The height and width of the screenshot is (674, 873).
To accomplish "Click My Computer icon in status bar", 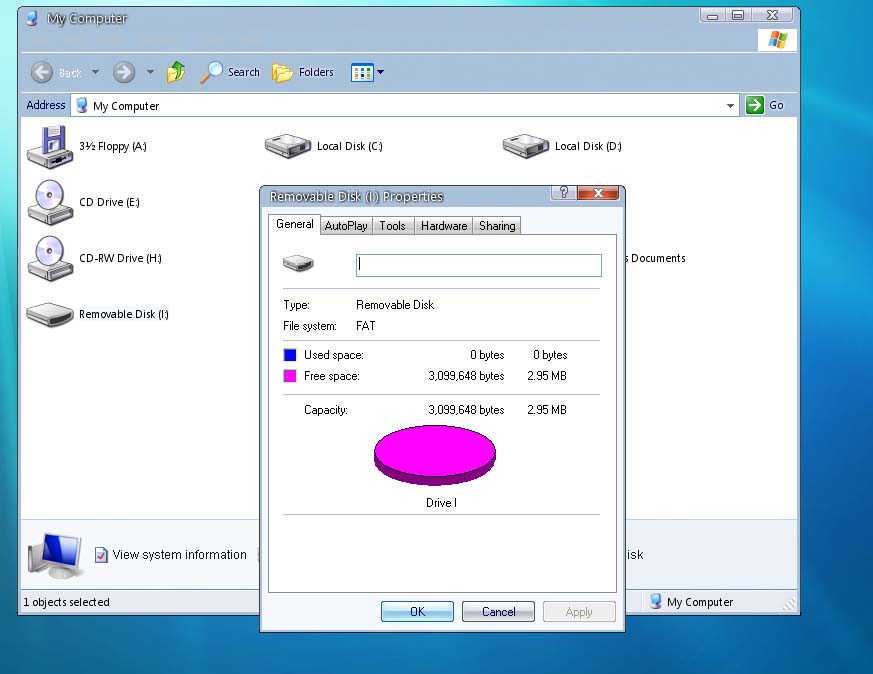I will pyautogui.click(x=656, y=601).
